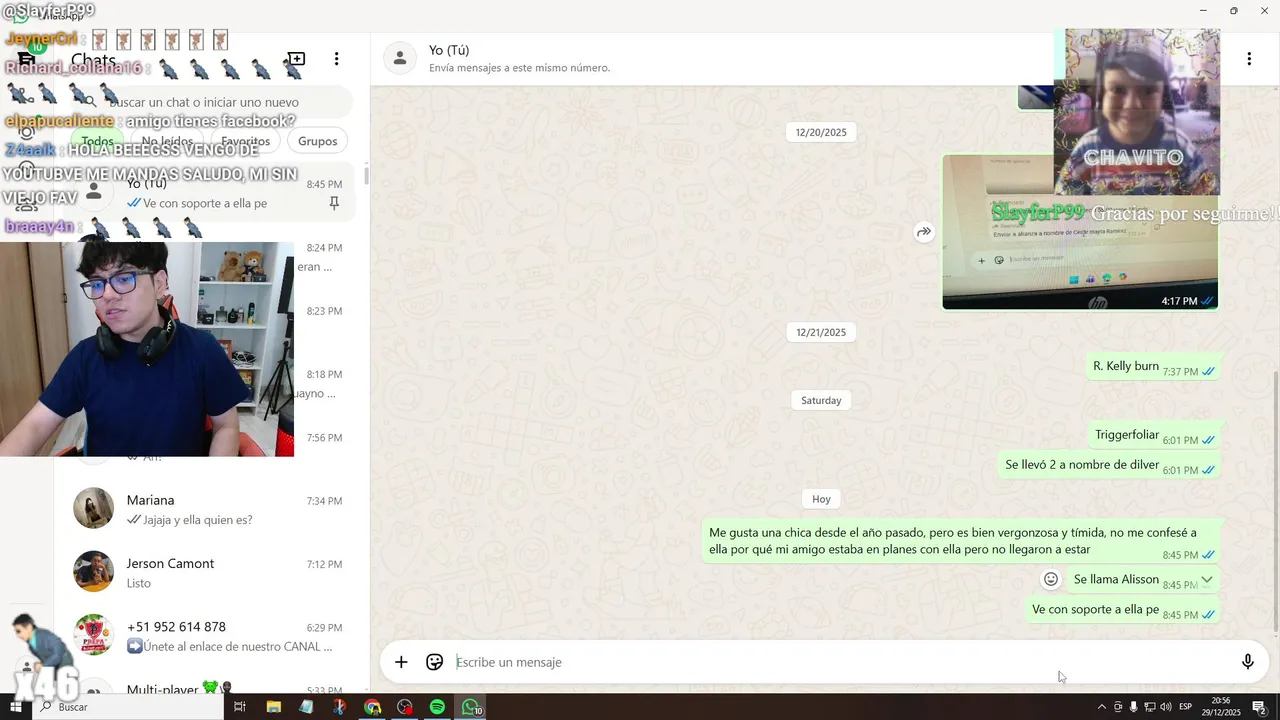The image size is (1280, 720).
Task: Click the Saturday date label
Action: point(821,400)
